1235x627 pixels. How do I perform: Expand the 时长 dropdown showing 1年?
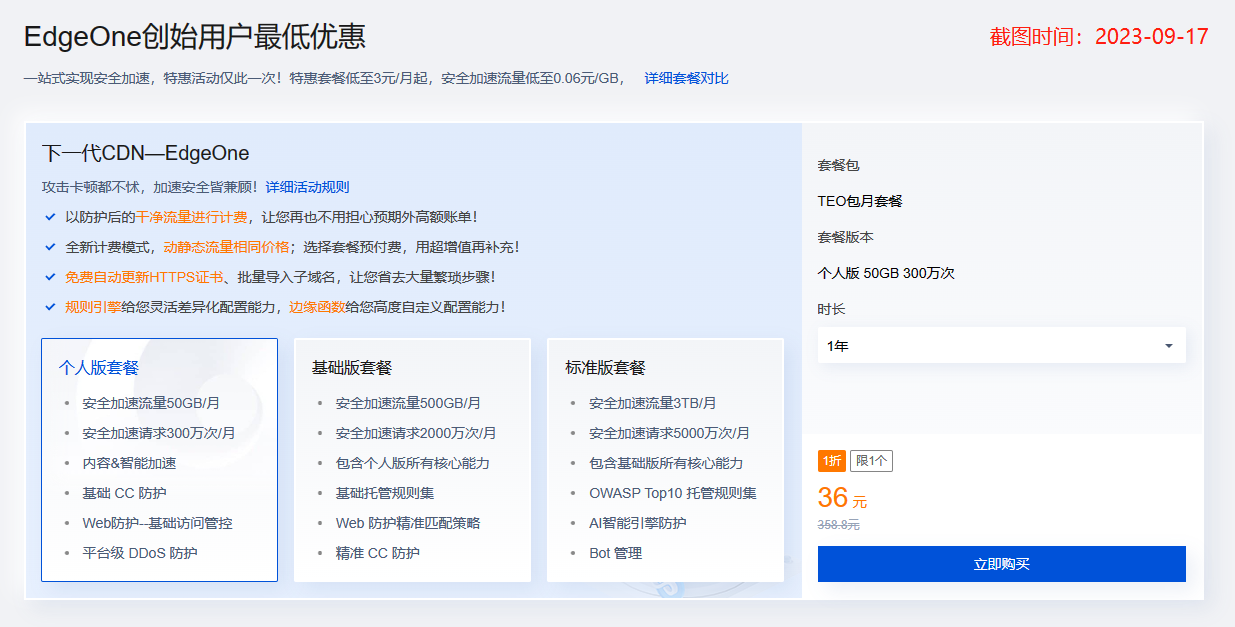pos(1001,346)
